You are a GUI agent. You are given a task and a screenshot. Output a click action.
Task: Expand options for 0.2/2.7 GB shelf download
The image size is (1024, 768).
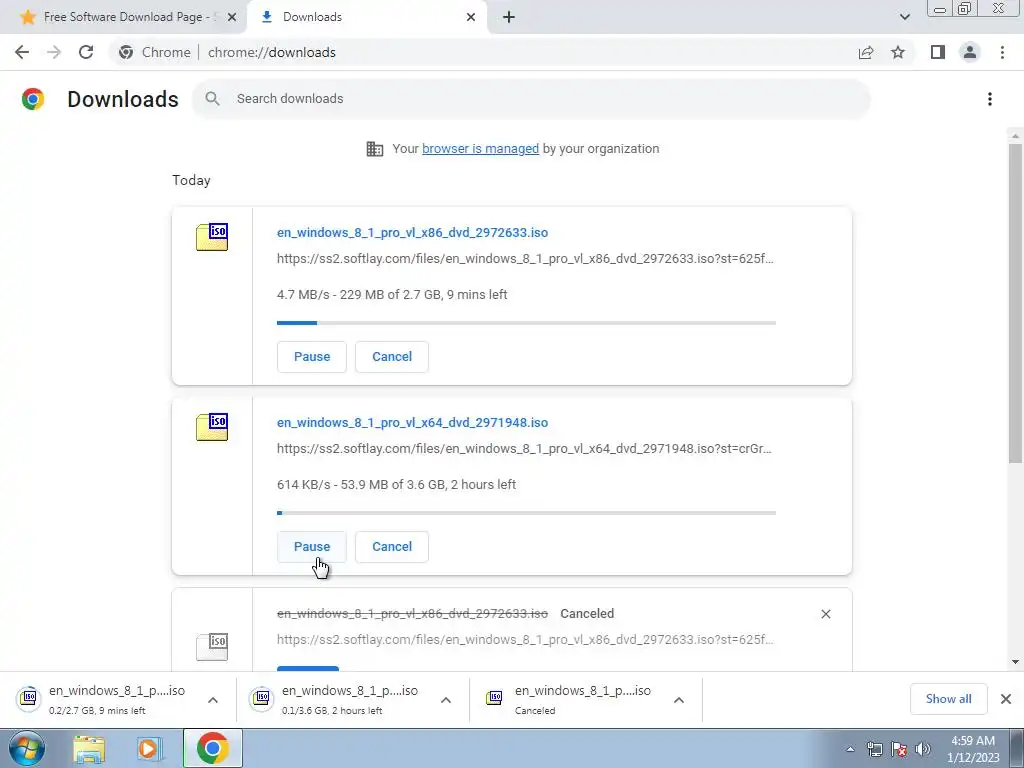pos(213,700)
